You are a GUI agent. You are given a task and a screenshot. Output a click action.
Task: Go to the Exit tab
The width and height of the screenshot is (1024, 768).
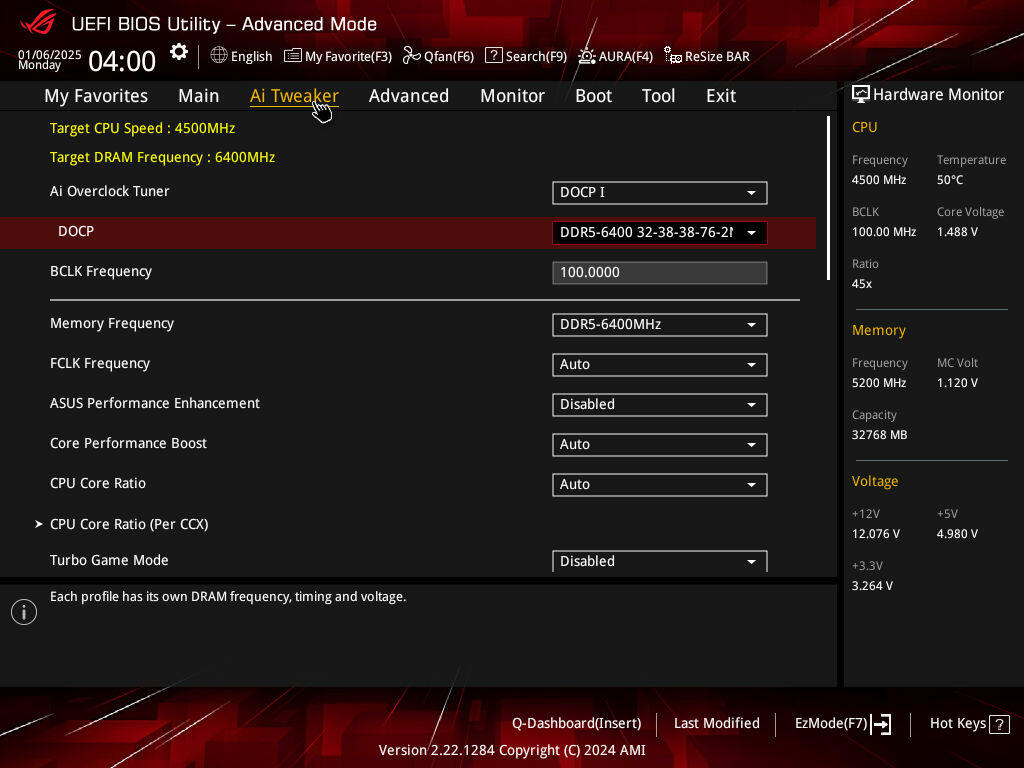(721, 96)
